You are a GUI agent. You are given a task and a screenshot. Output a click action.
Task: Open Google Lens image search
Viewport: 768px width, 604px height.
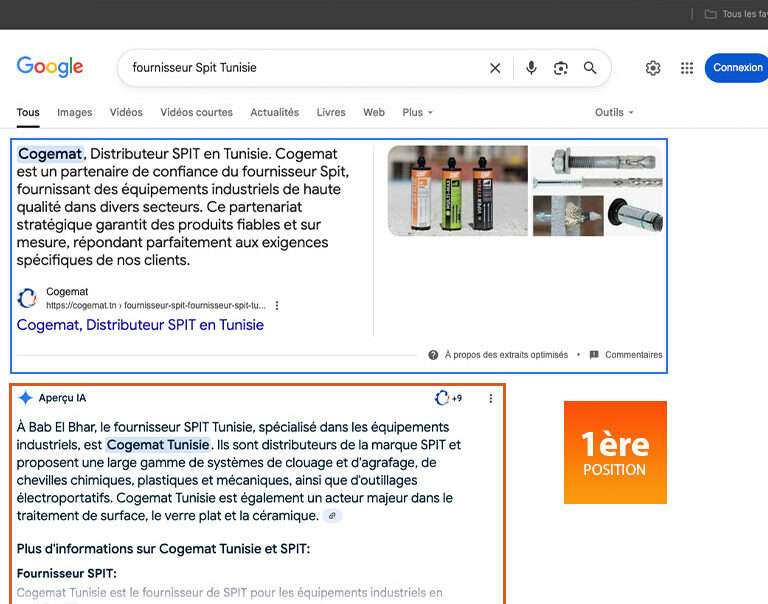tap(561, 68)
